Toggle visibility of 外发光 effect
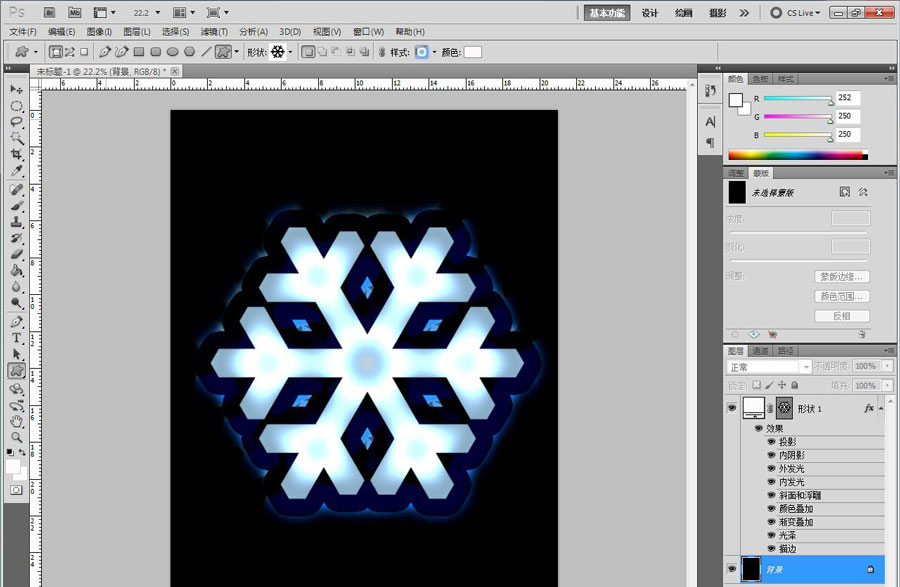This screenshot has width=900, height=587. coord(771,468)
